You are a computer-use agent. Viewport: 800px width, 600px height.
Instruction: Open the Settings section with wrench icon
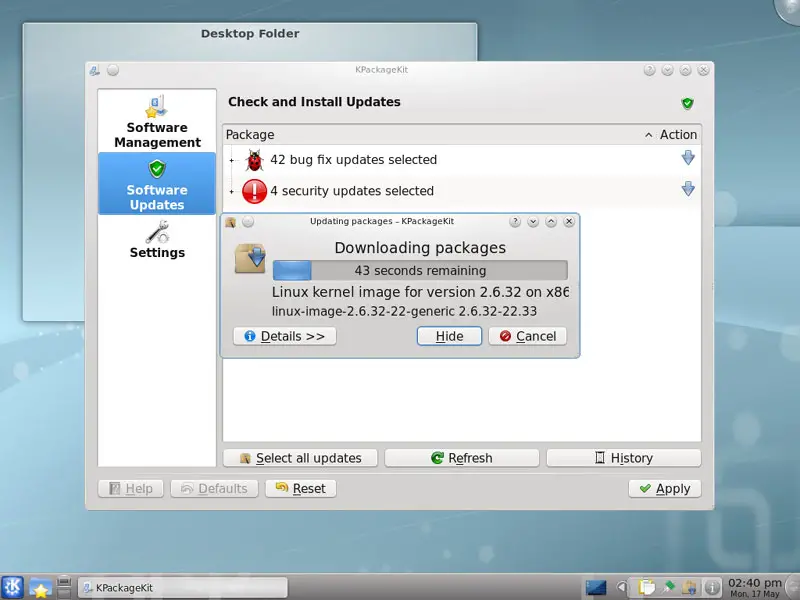pos(157,240)
